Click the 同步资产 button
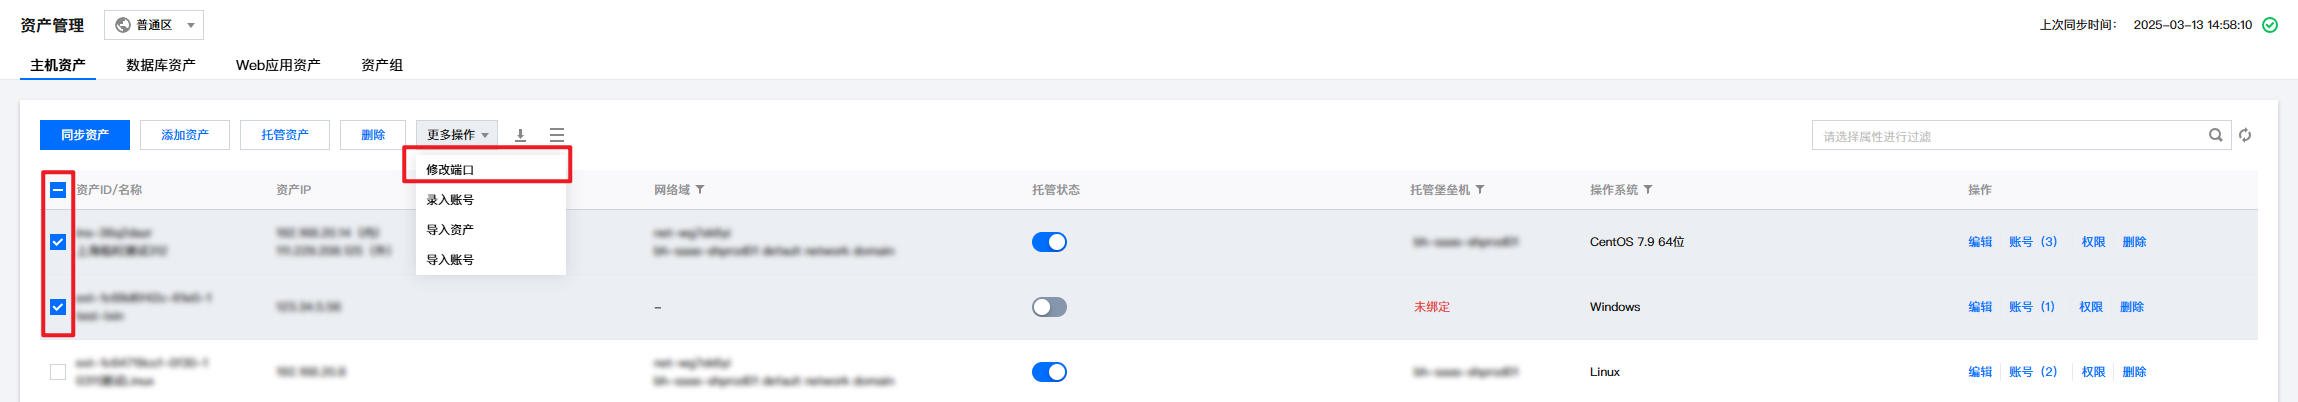Viewport: 2298px width, 402px height. (x=85, y=135)
